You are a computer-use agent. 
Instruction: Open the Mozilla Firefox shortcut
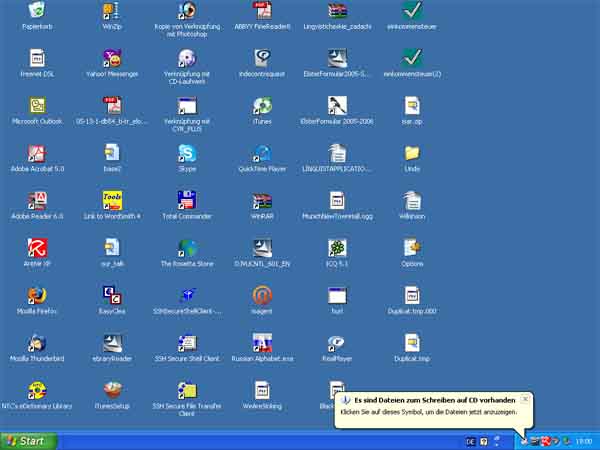point(37,295)
